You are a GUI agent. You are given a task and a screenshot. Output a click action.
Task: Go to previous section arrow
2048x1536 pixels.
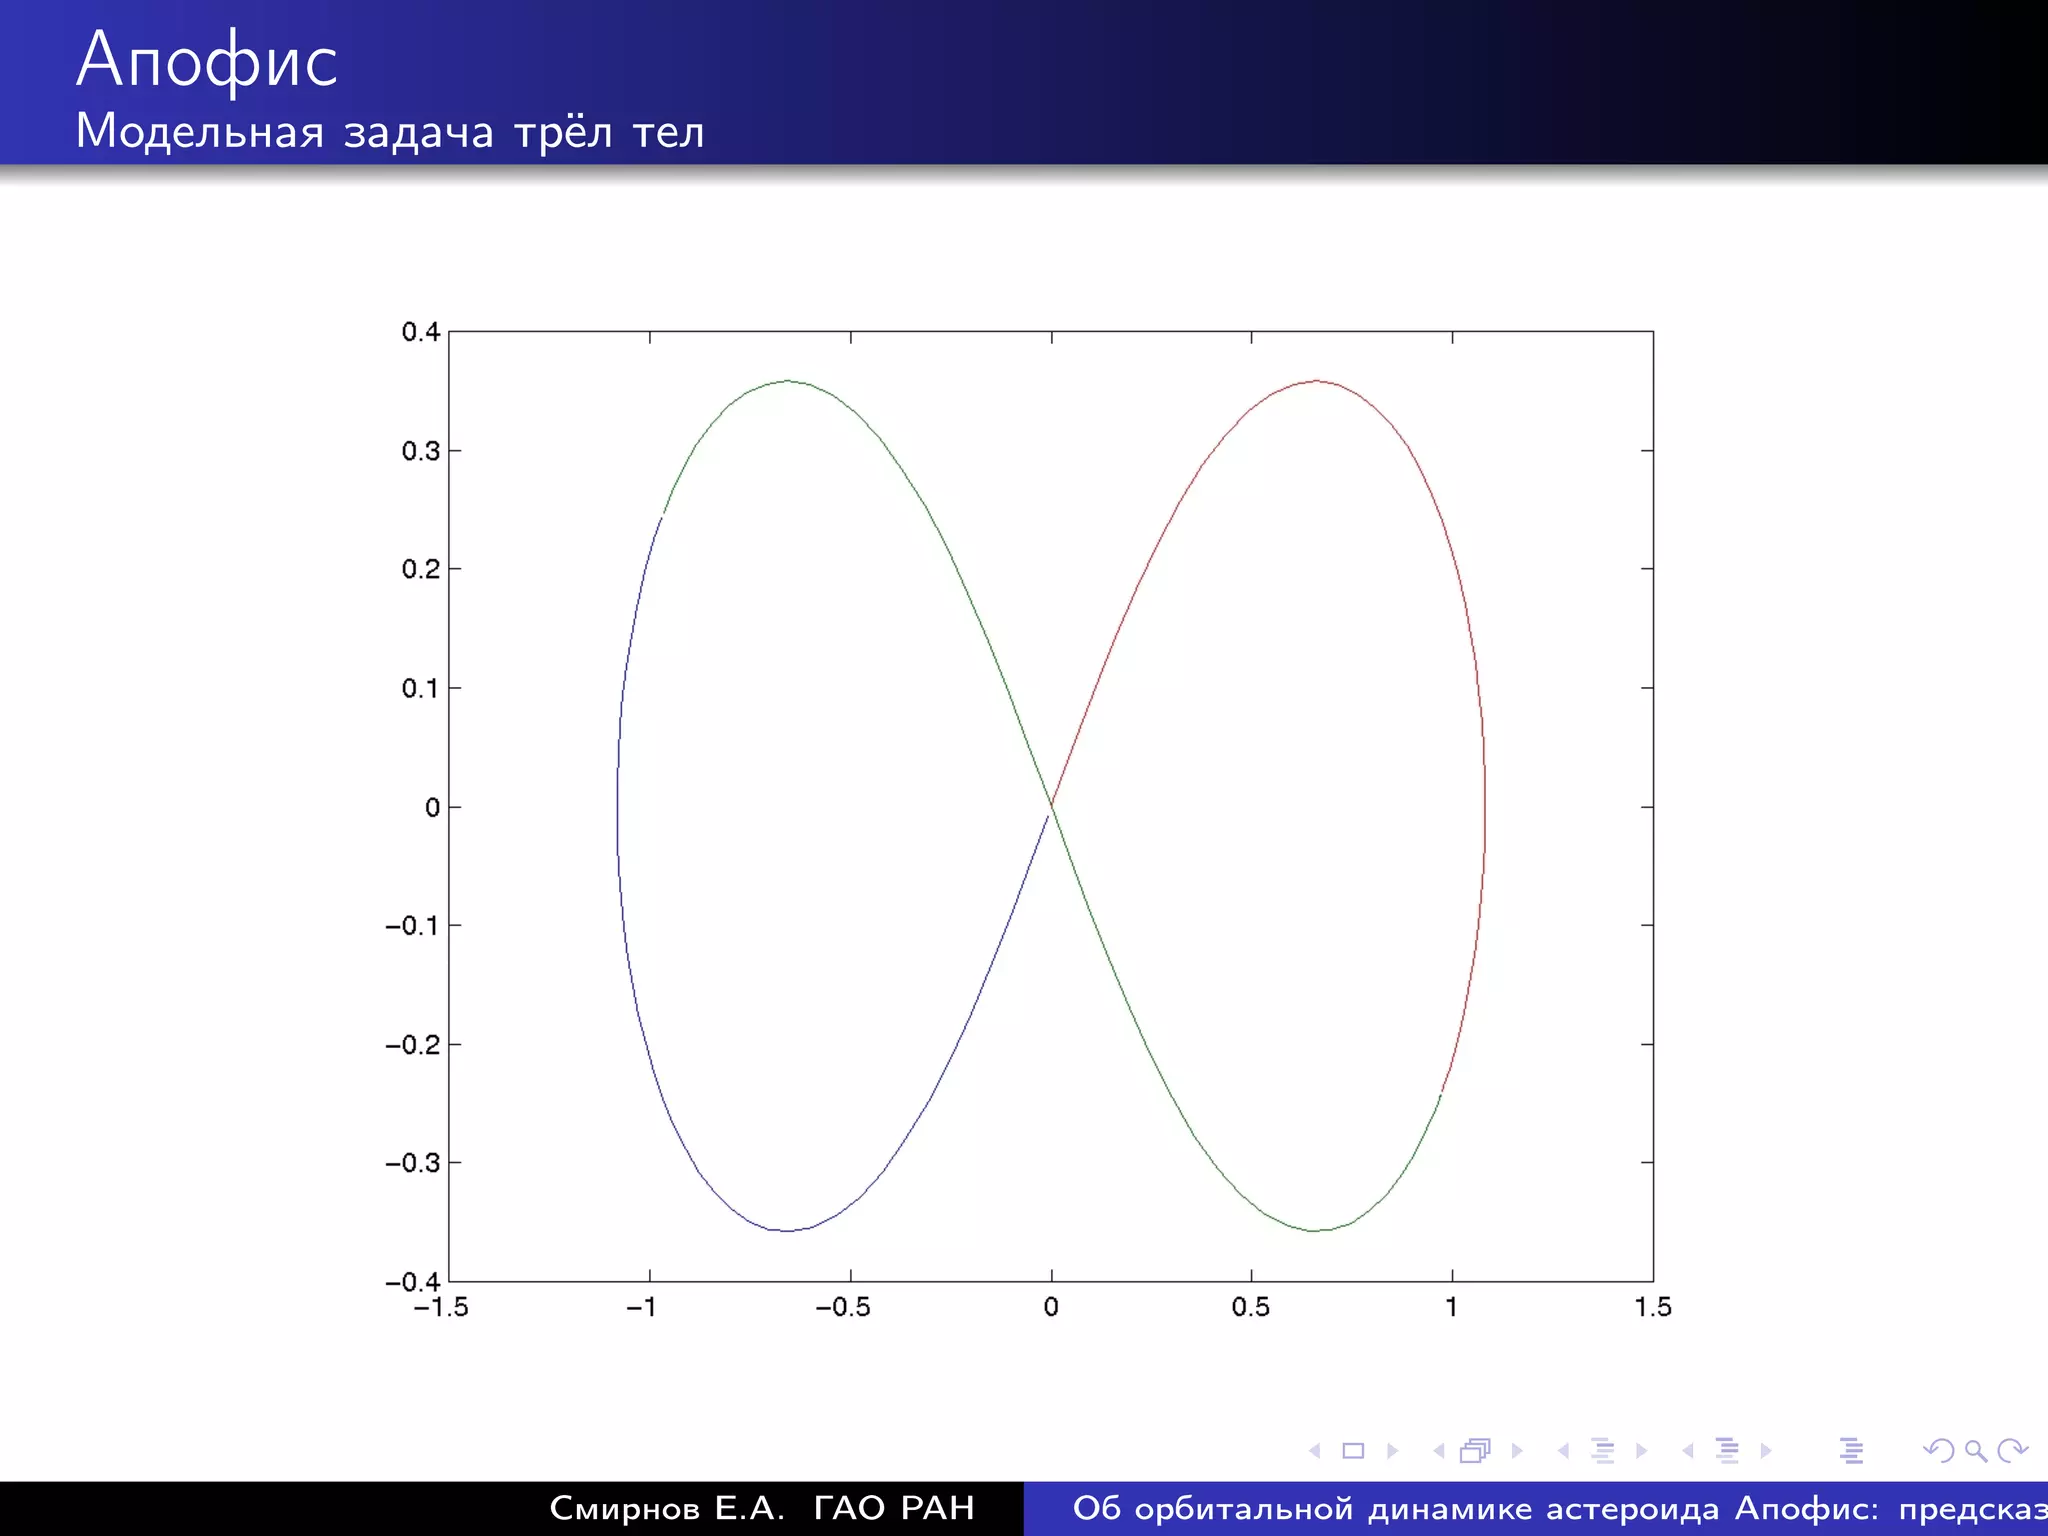1688,1451
